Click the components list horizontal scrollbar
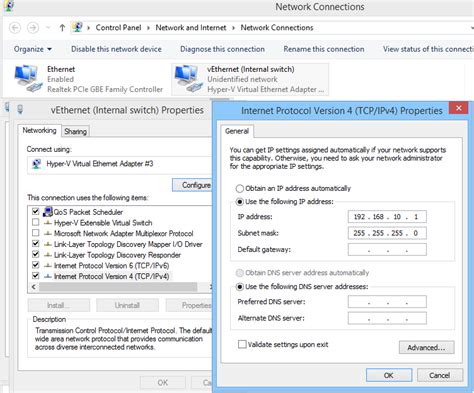 pos(118,287)
